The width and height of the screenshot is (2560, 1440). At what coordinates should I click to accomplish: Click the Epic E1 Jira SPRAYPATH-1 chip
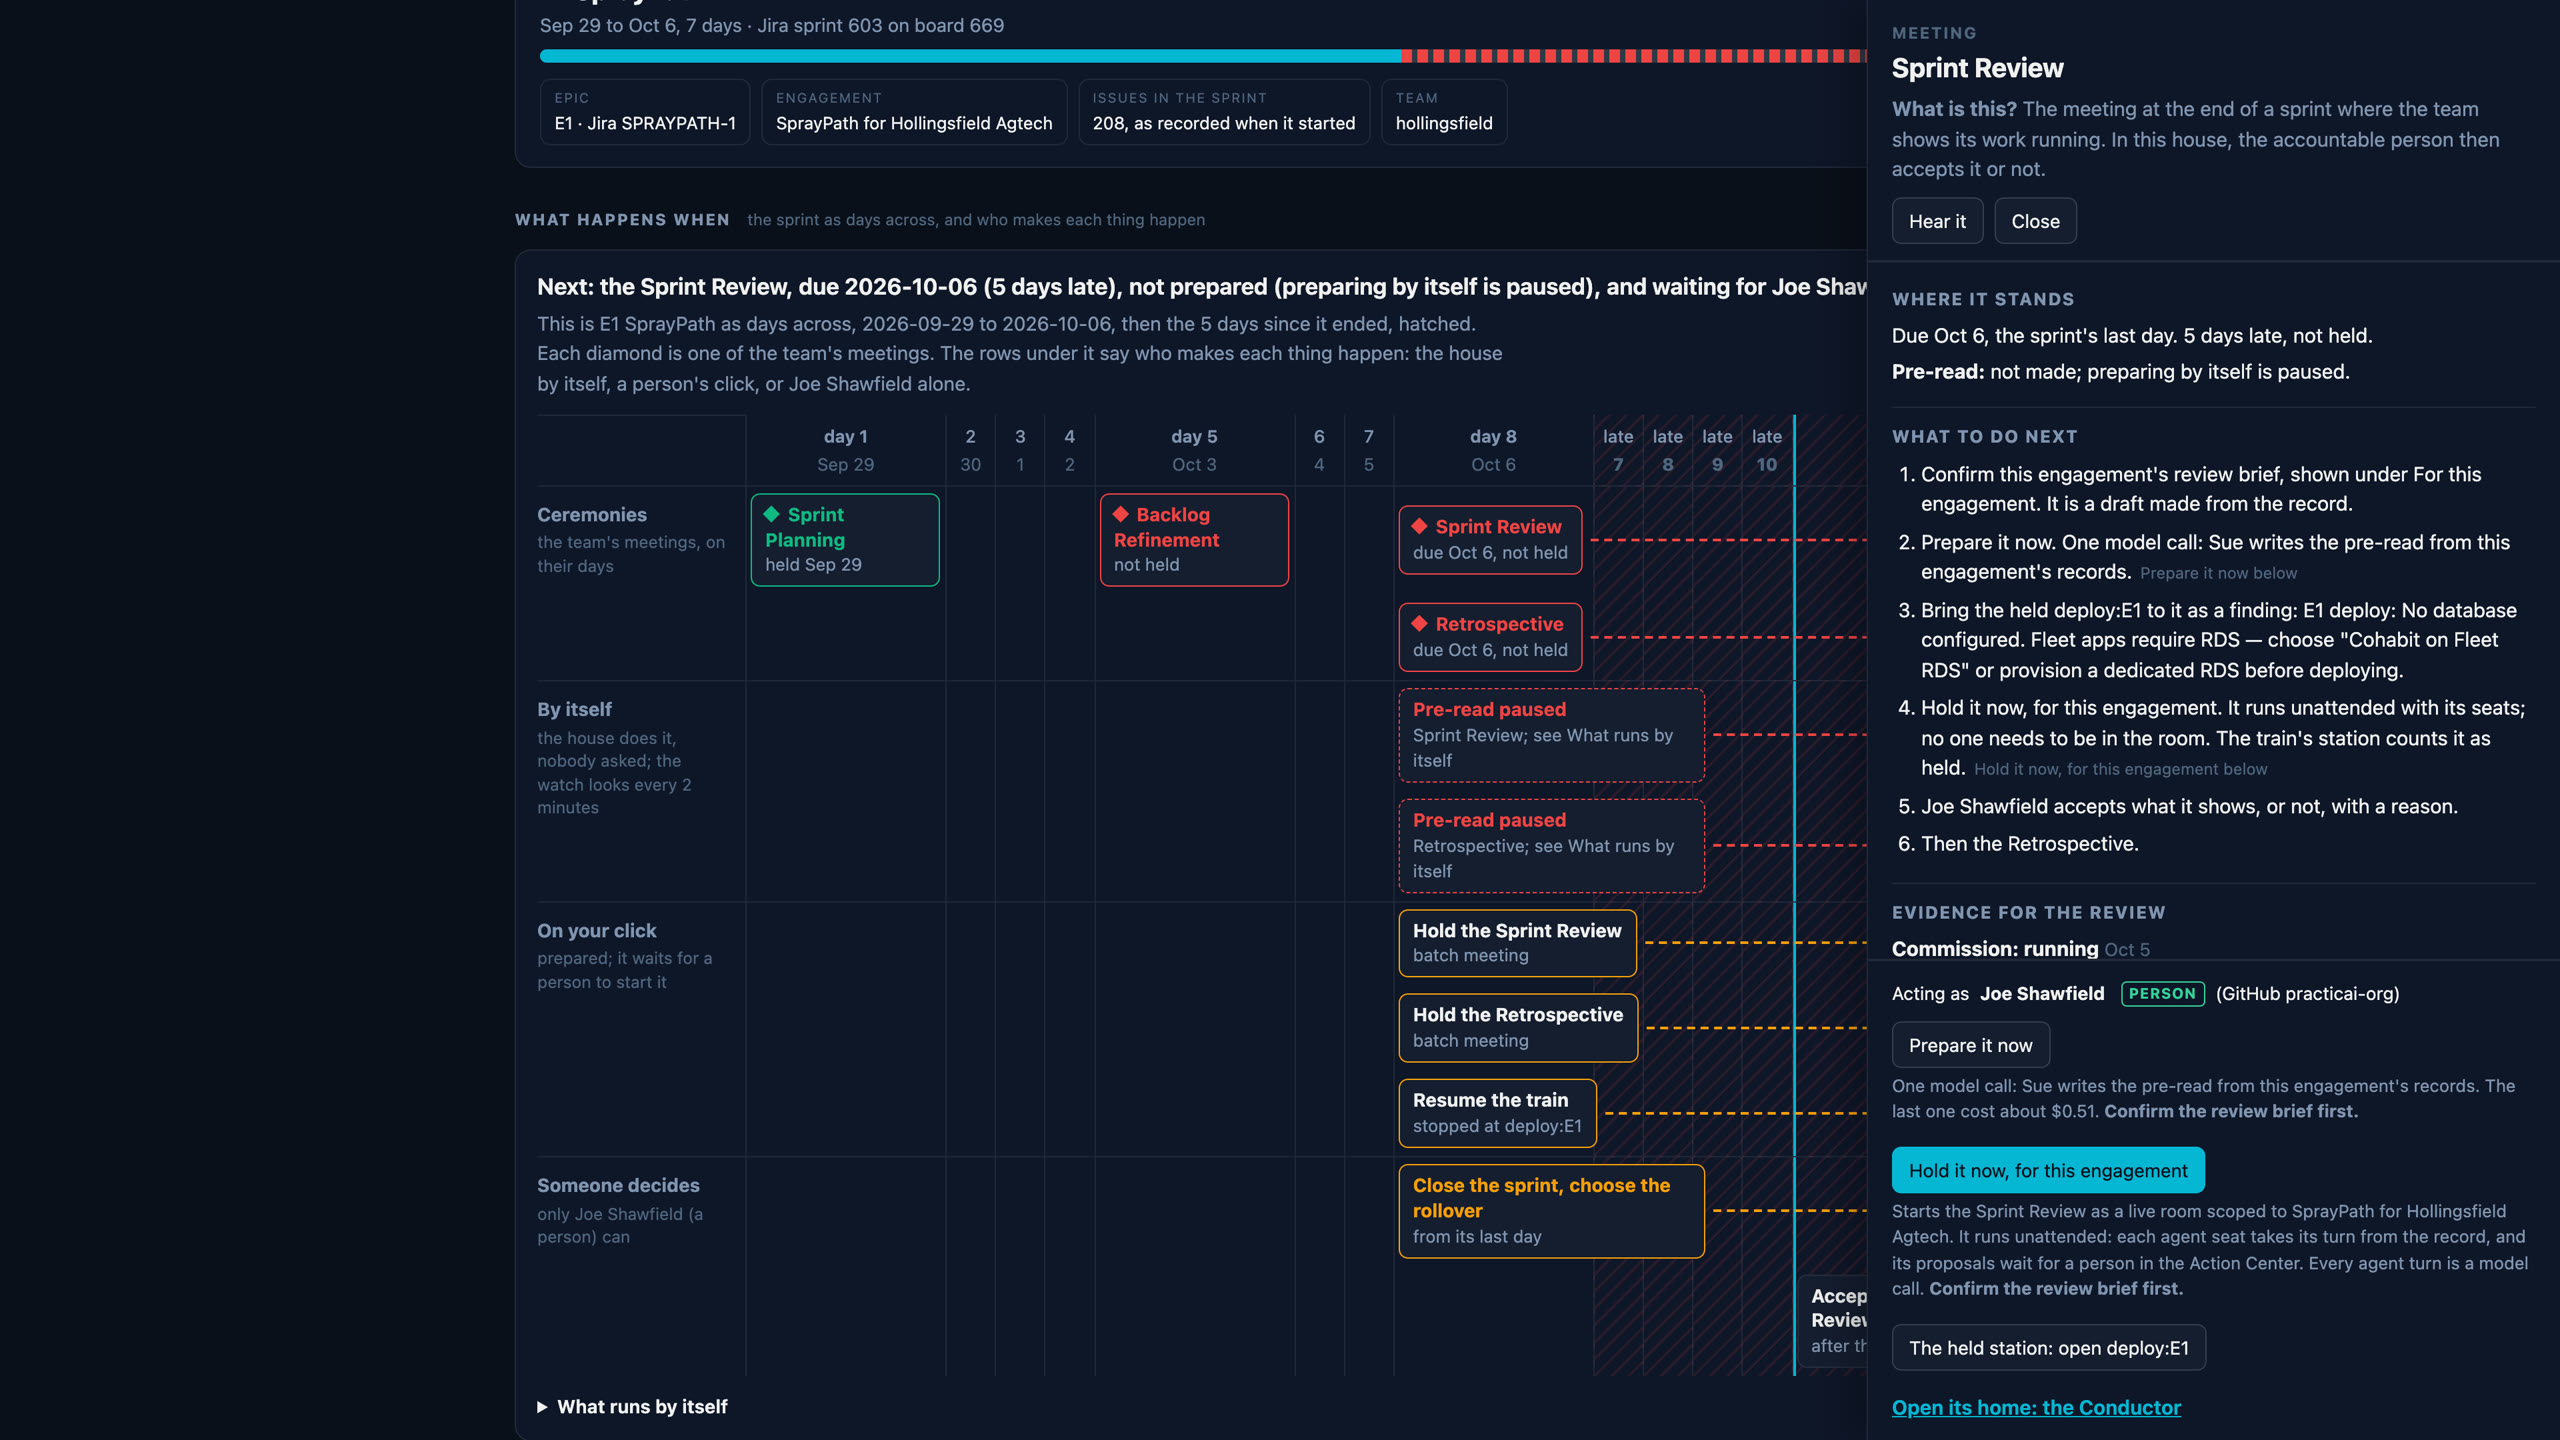[645, 112]
